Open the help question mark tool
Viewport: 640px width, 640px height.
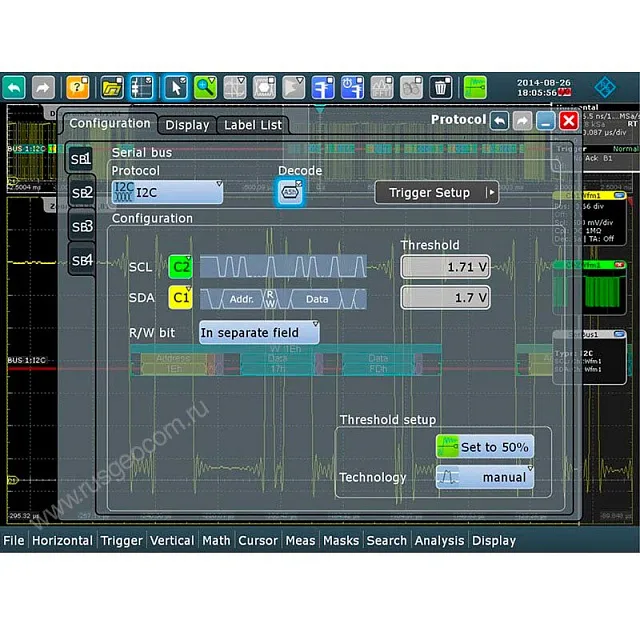coord(78,88)
